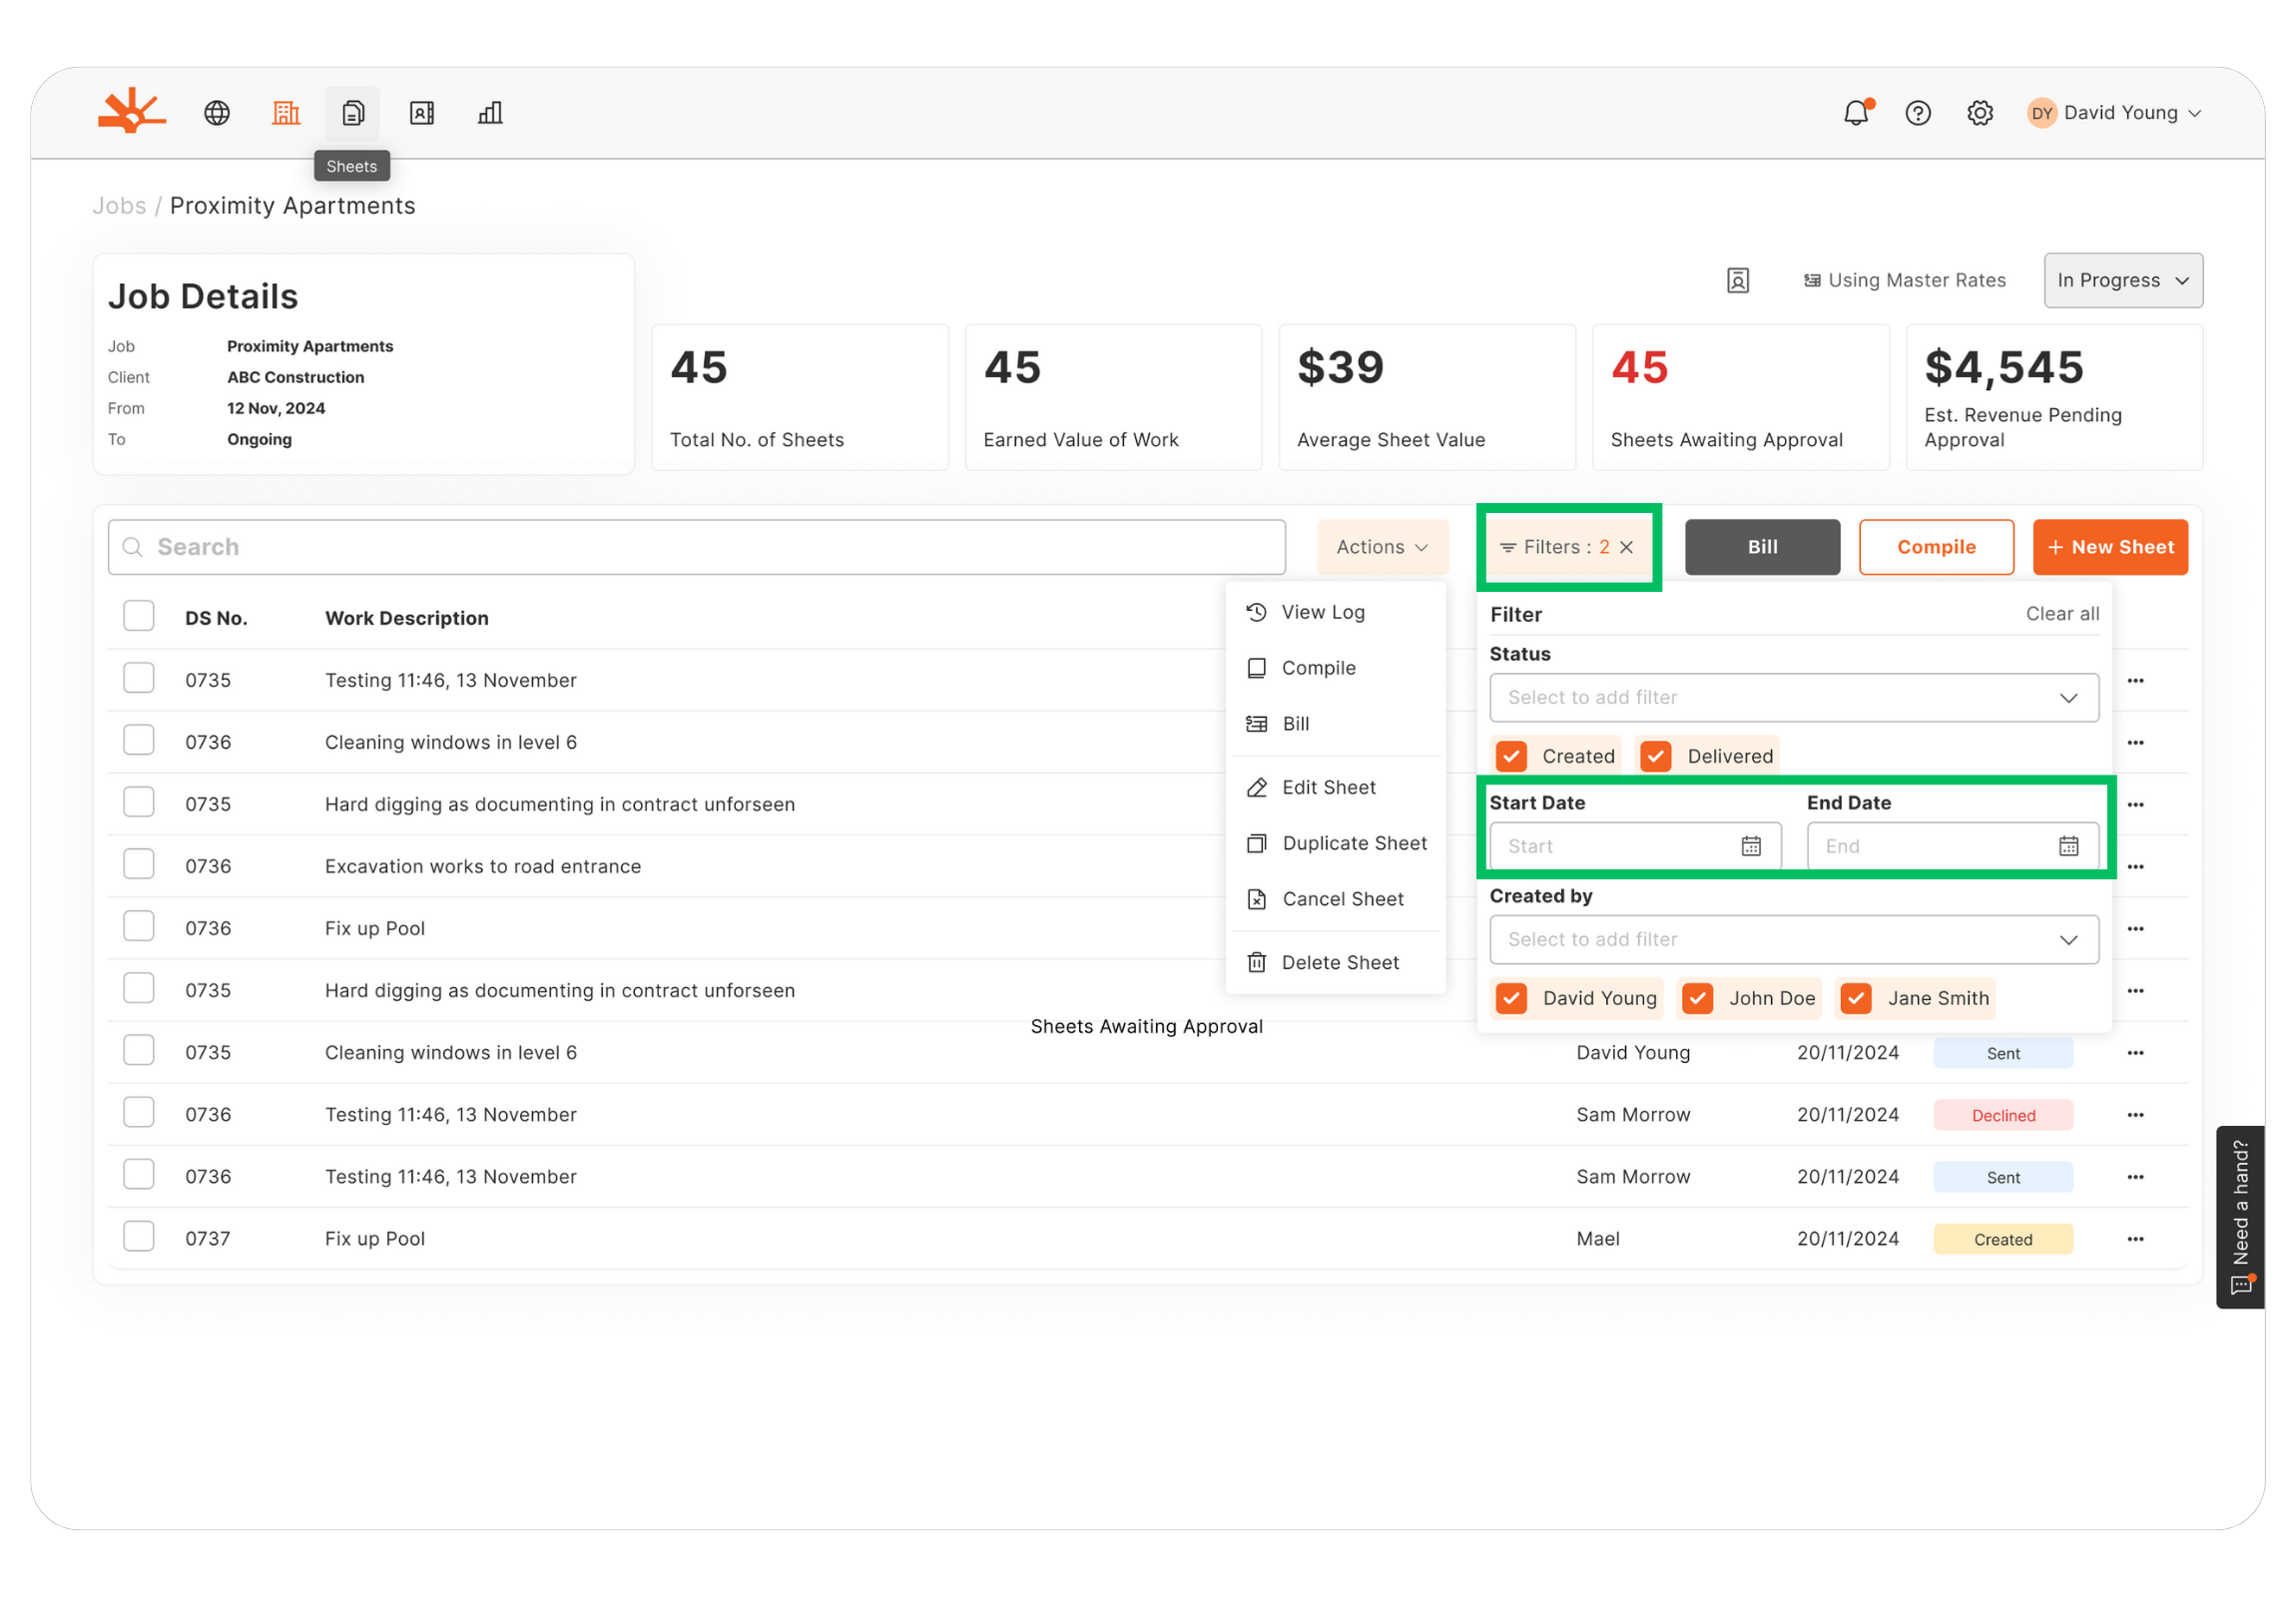The width and height of the screenshot is (2296, 1597).
Task: Click the Start Date calendar icon
Action: pyautogui.click(x=1750, y=846)
